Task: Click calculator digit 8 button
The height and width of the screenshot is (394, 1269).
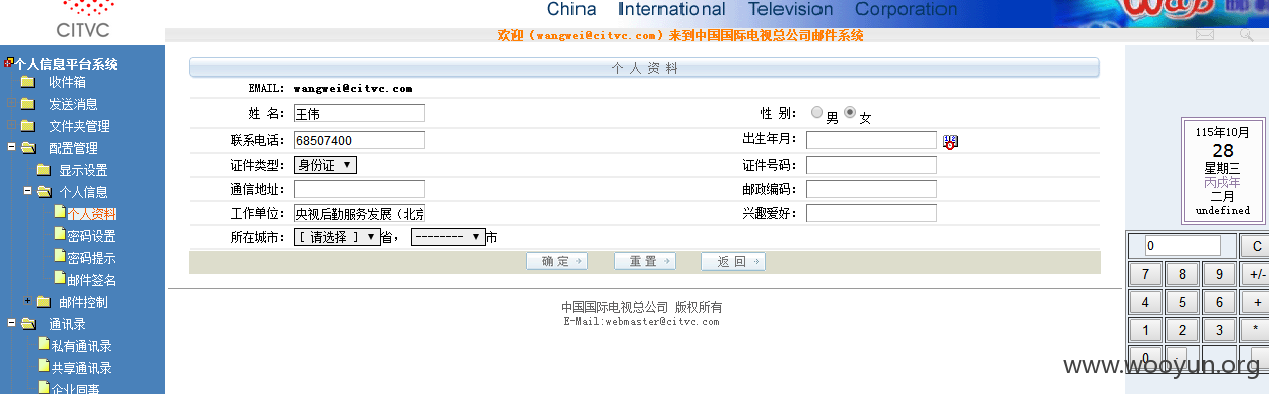Action: point(1182,274)
